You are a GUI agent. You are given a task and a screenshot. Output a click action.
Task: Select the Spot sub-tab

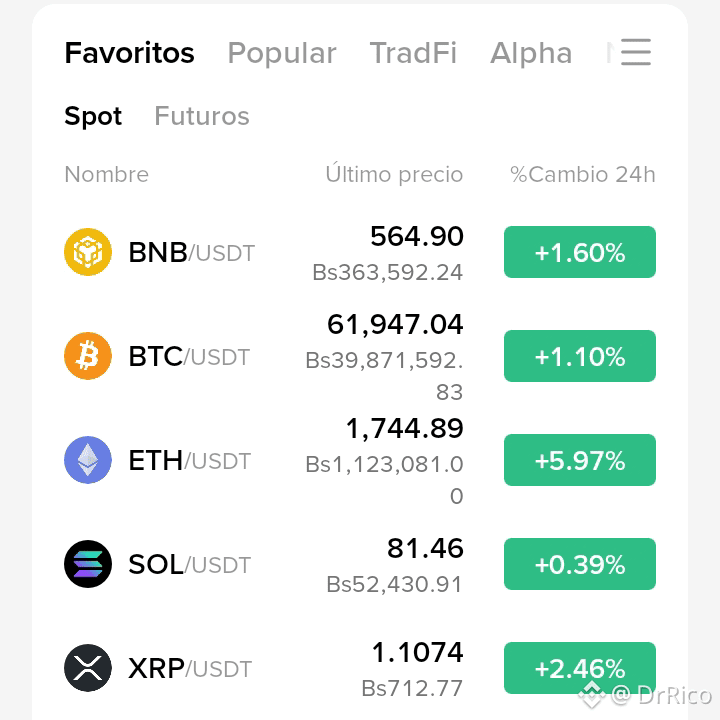[x=93, y=116]
